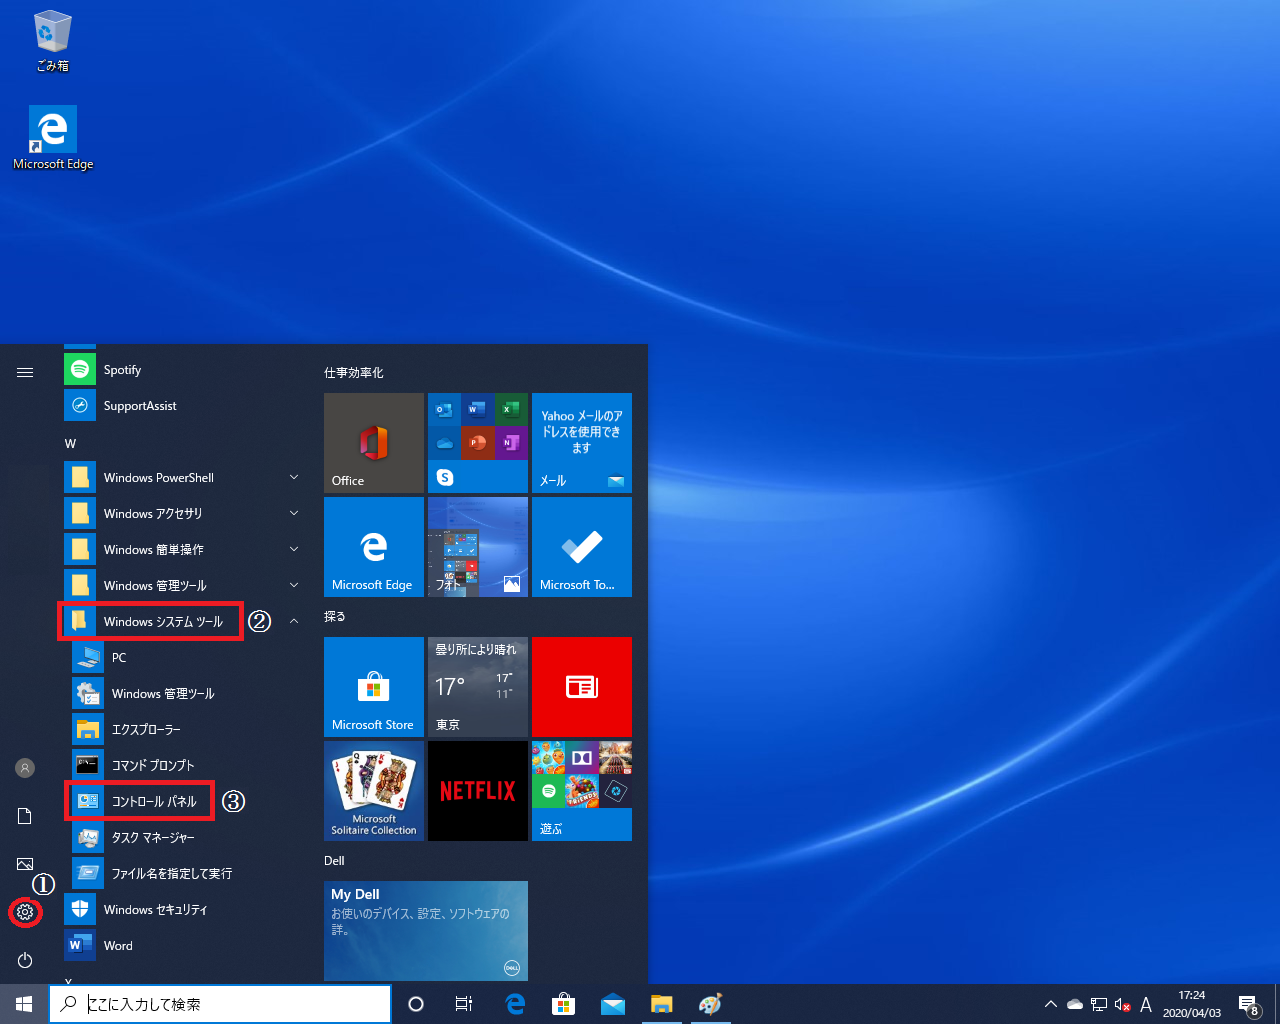The width and height of the screenshot is (1280, 1024).
Task: Click IME input mode indicator A
Action: click(x=1146, y=1004)
